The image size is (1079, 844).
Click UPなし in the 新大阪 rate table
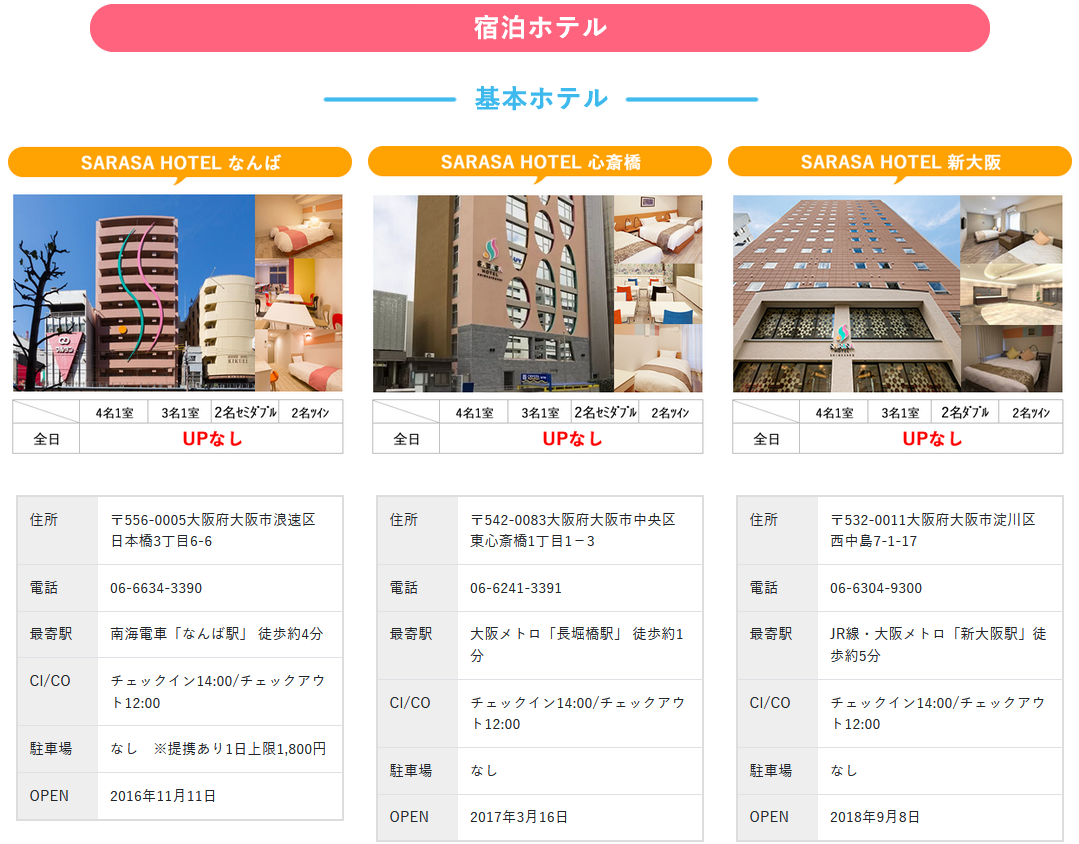932,439
